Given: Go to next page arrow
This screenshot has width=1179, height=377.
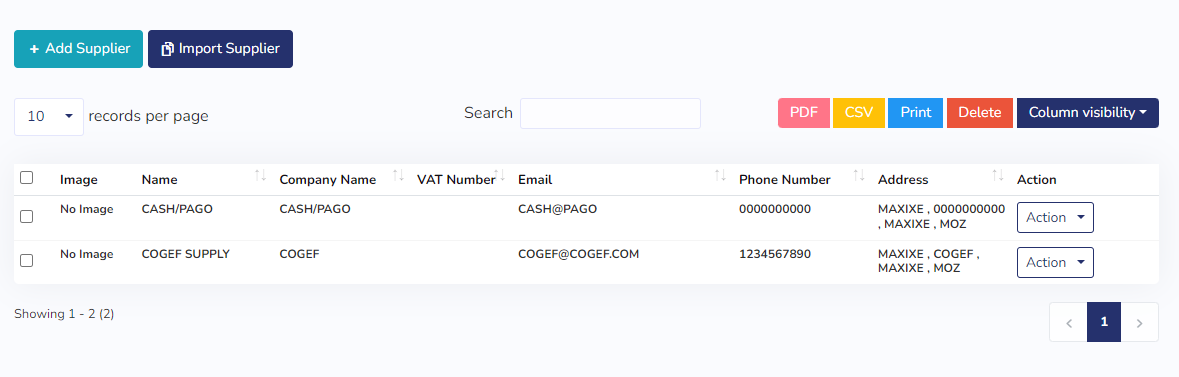Looking at the screenshot, I should click(1140, 322).
